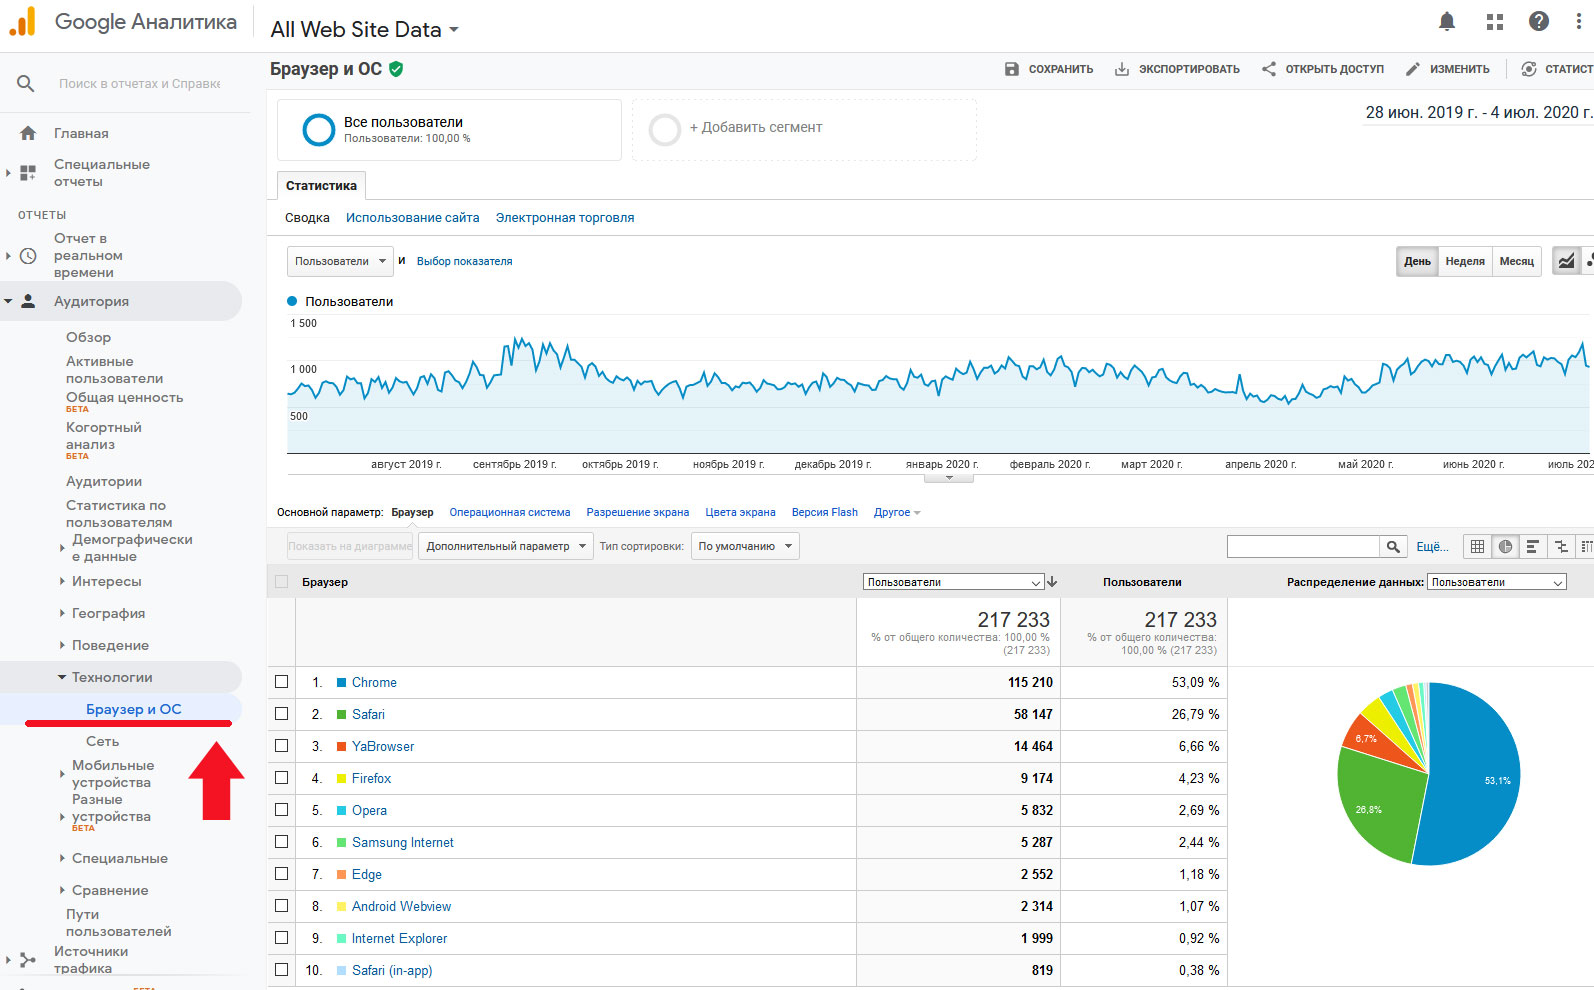The width and height of the screenshot is (1594, 990).
Task: Select the data table view icon
Action: [x=1477, y=546]
